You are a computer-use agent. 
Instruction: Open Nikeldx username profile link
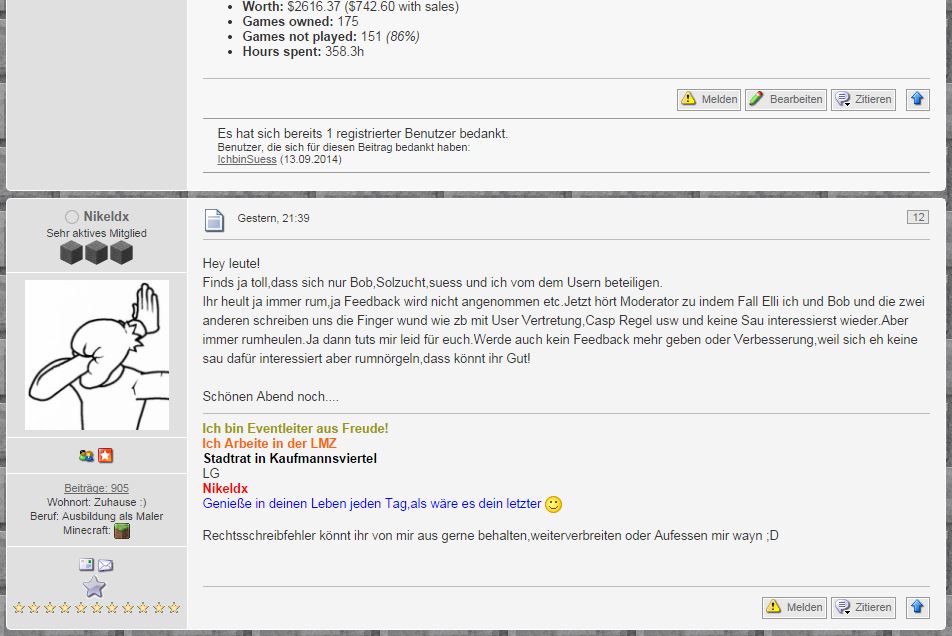[106, 216]
